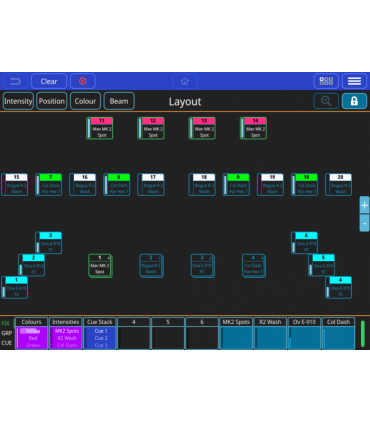Image resolution: width=370 pixels, height=422 pixels.
Task: Trigger the Col Dash playback
Action: 338,333
